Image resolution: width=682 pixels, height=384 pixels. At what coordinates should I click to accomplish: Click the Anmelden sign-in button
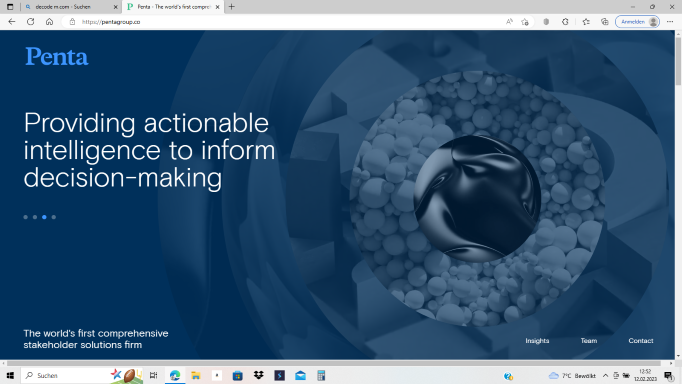(x=637, y=22)
